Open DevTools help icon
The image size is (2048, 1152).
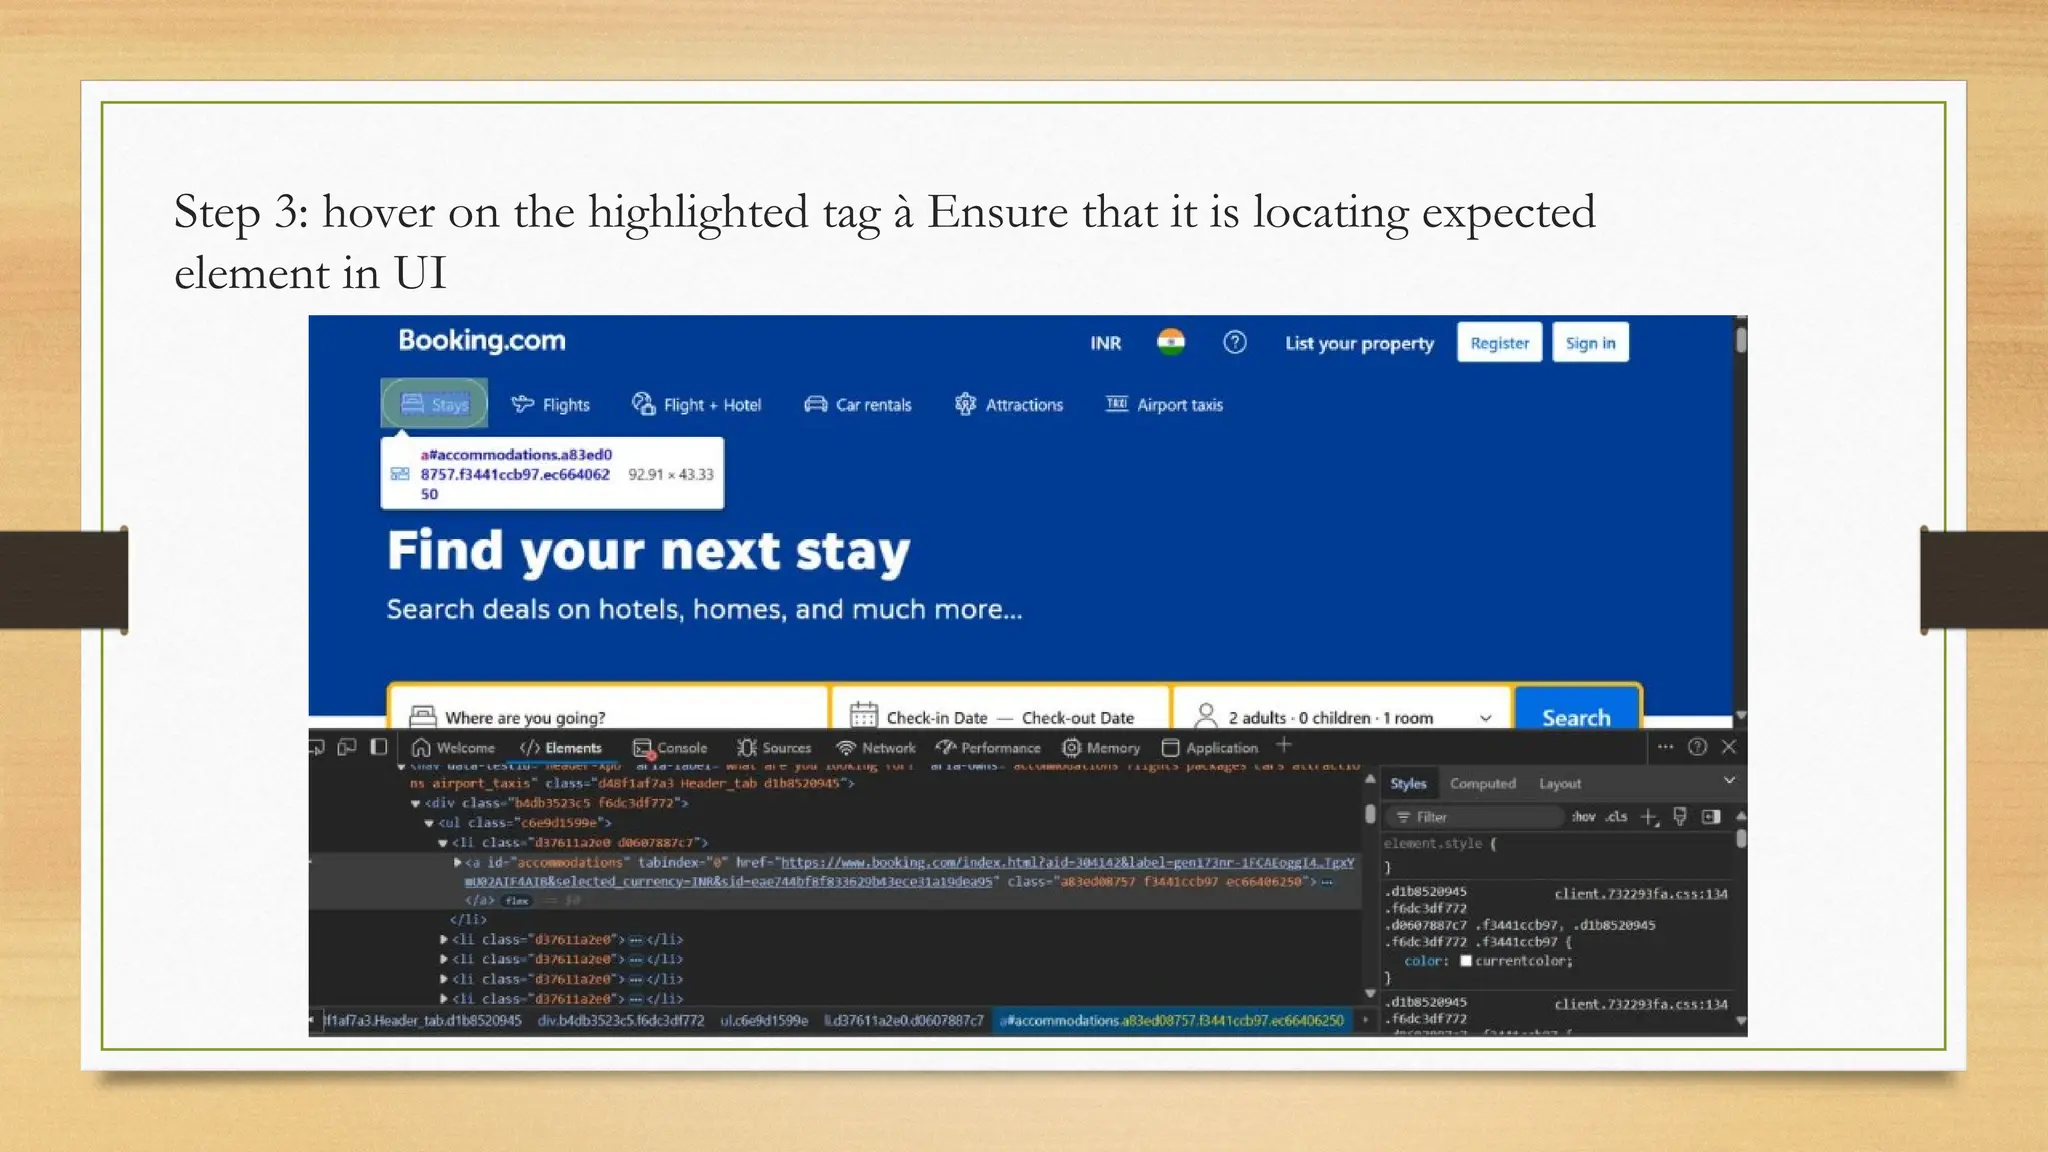point(1697,747)
